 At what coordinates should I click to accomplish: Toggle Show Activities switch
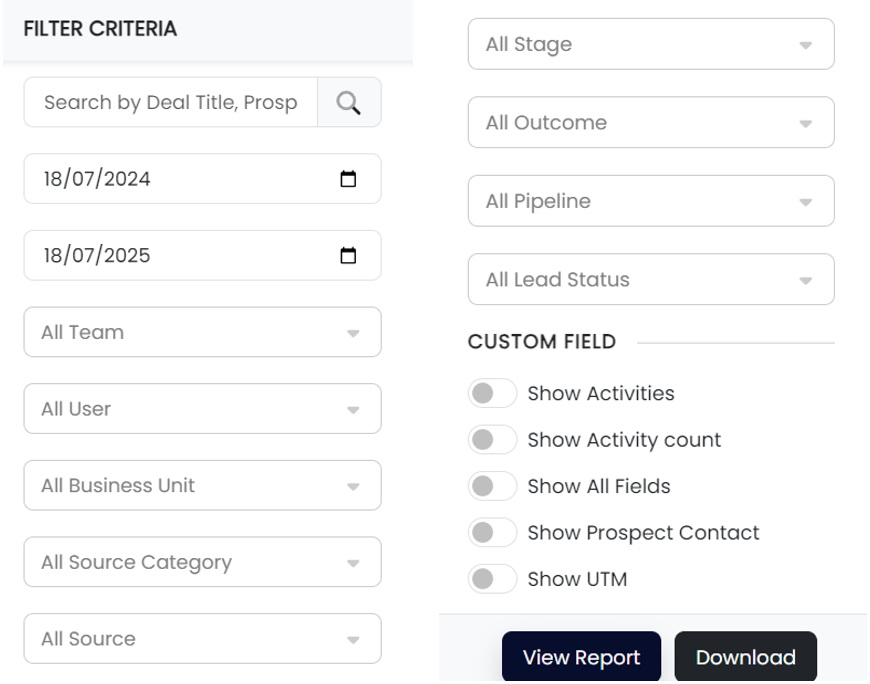click(492, 393)
